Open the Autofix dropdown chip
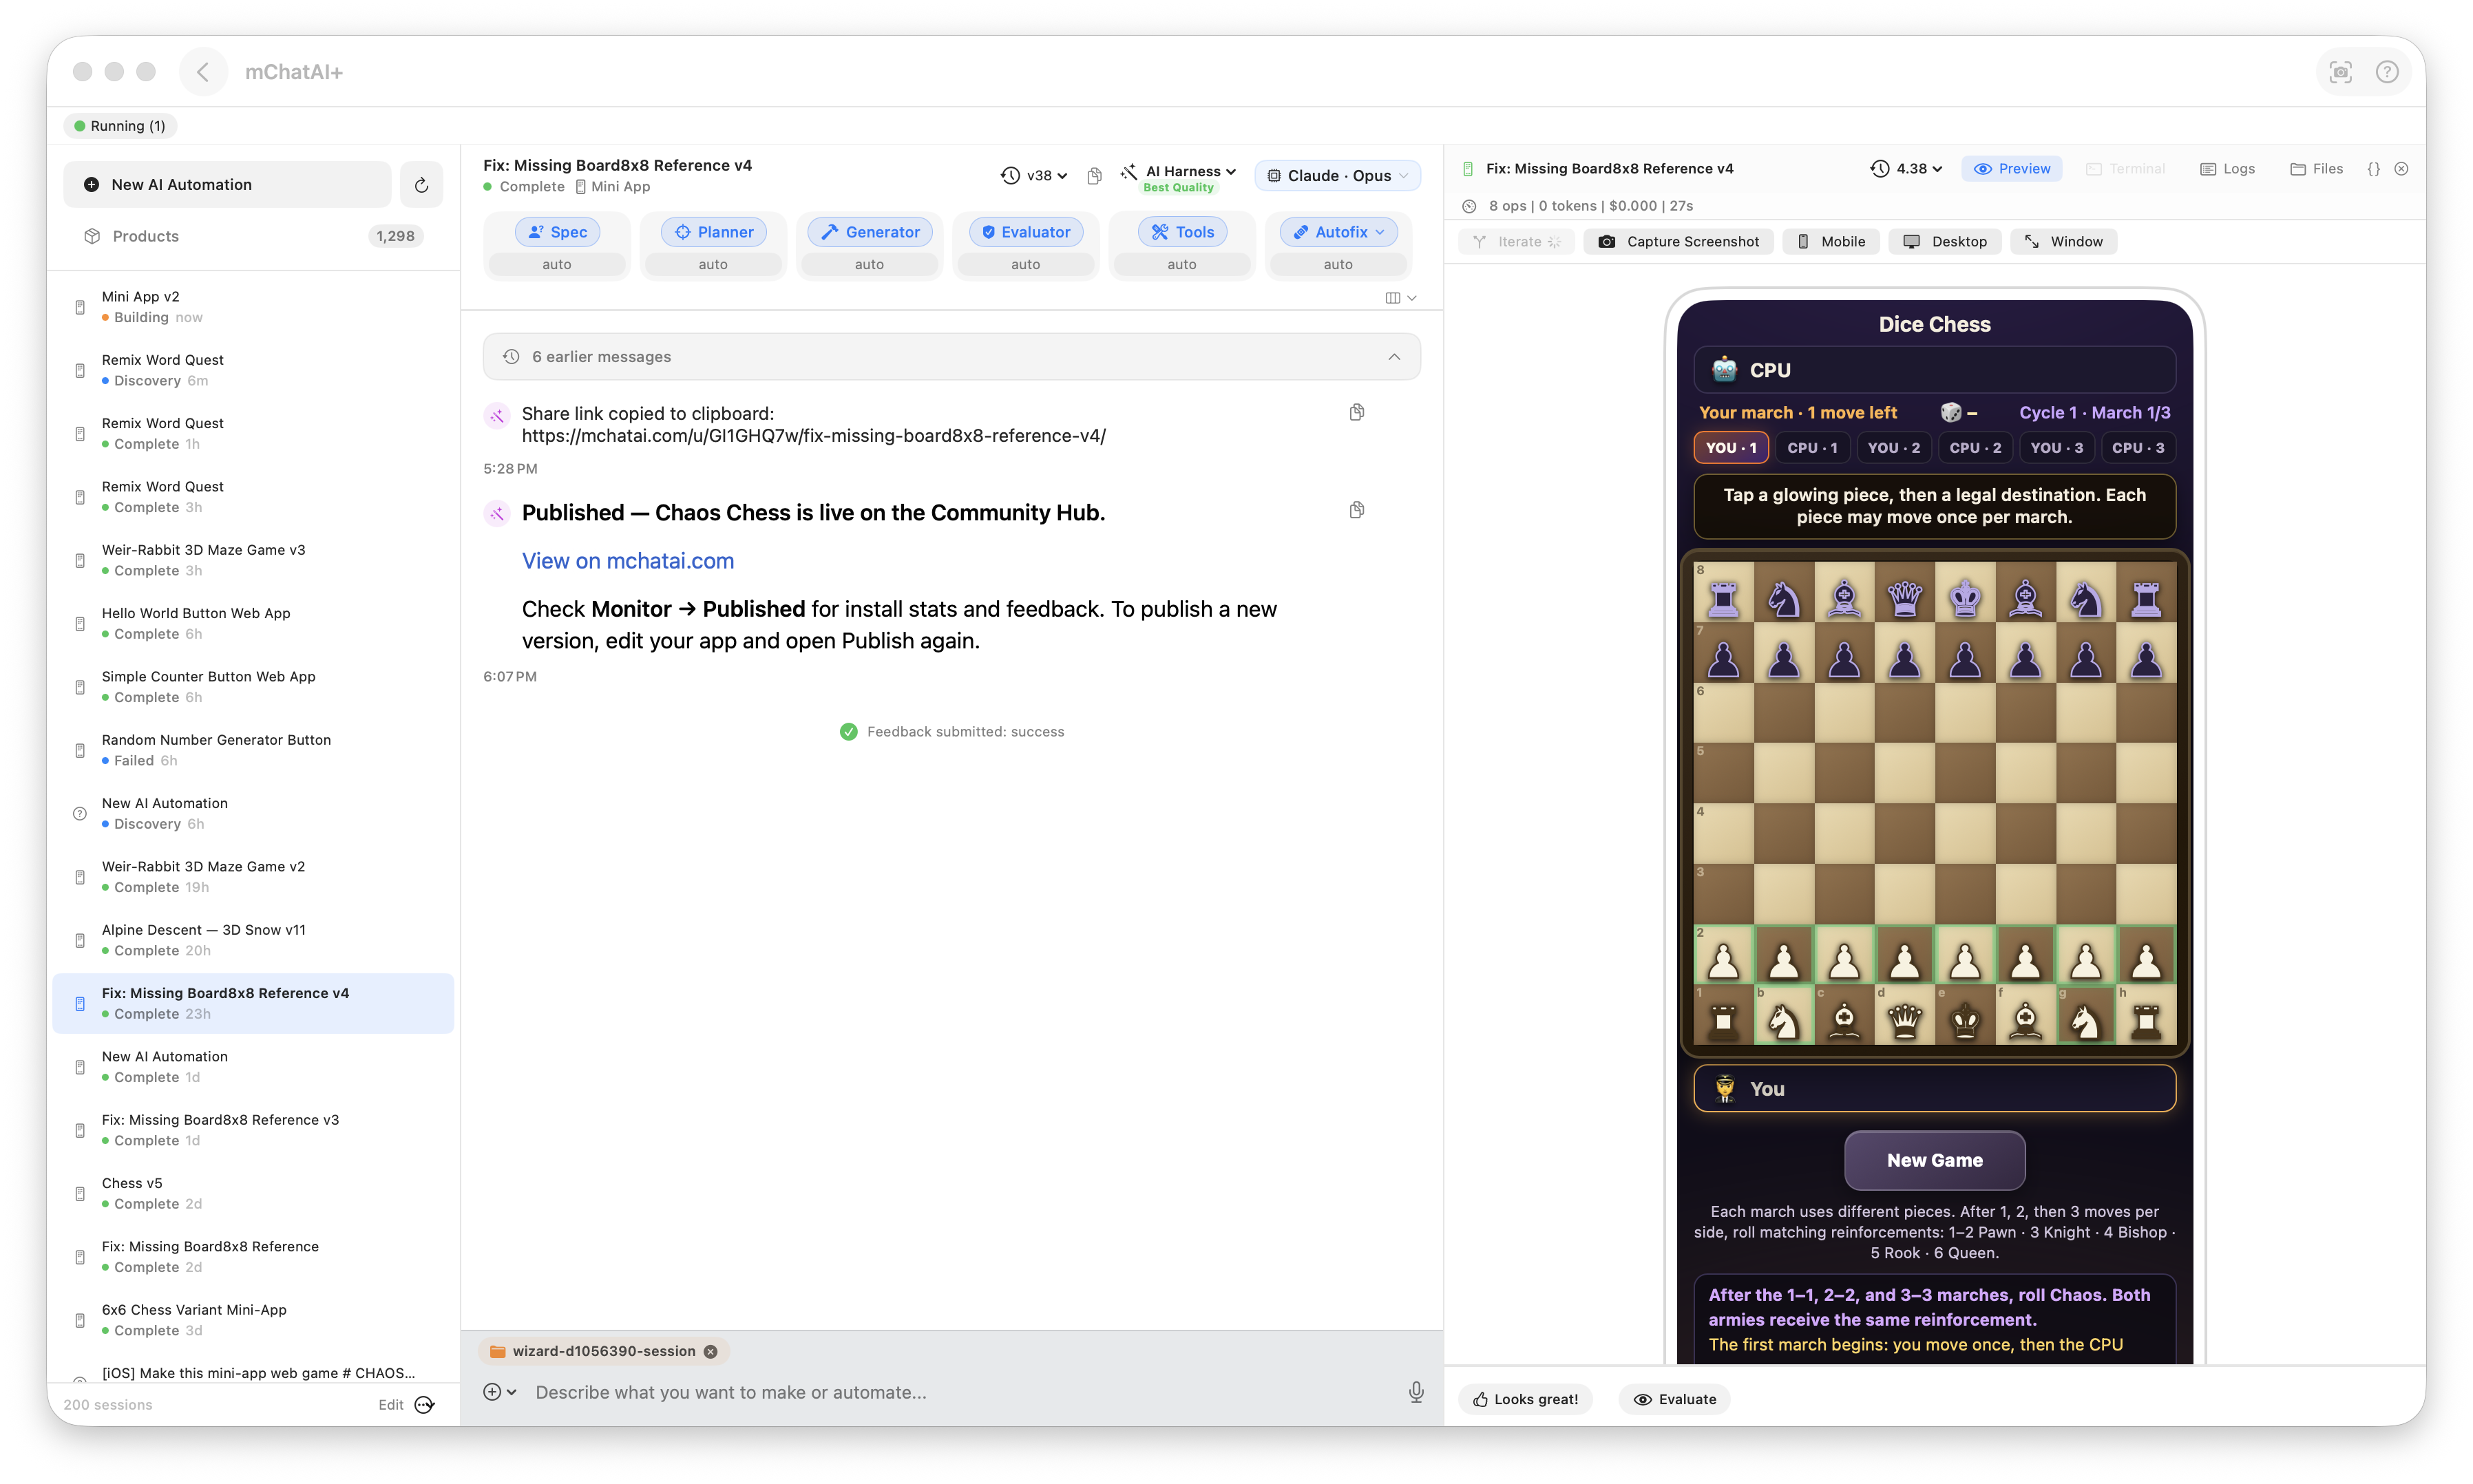The height and width of the screenshot is (1484, 2473). [1338, 232]
